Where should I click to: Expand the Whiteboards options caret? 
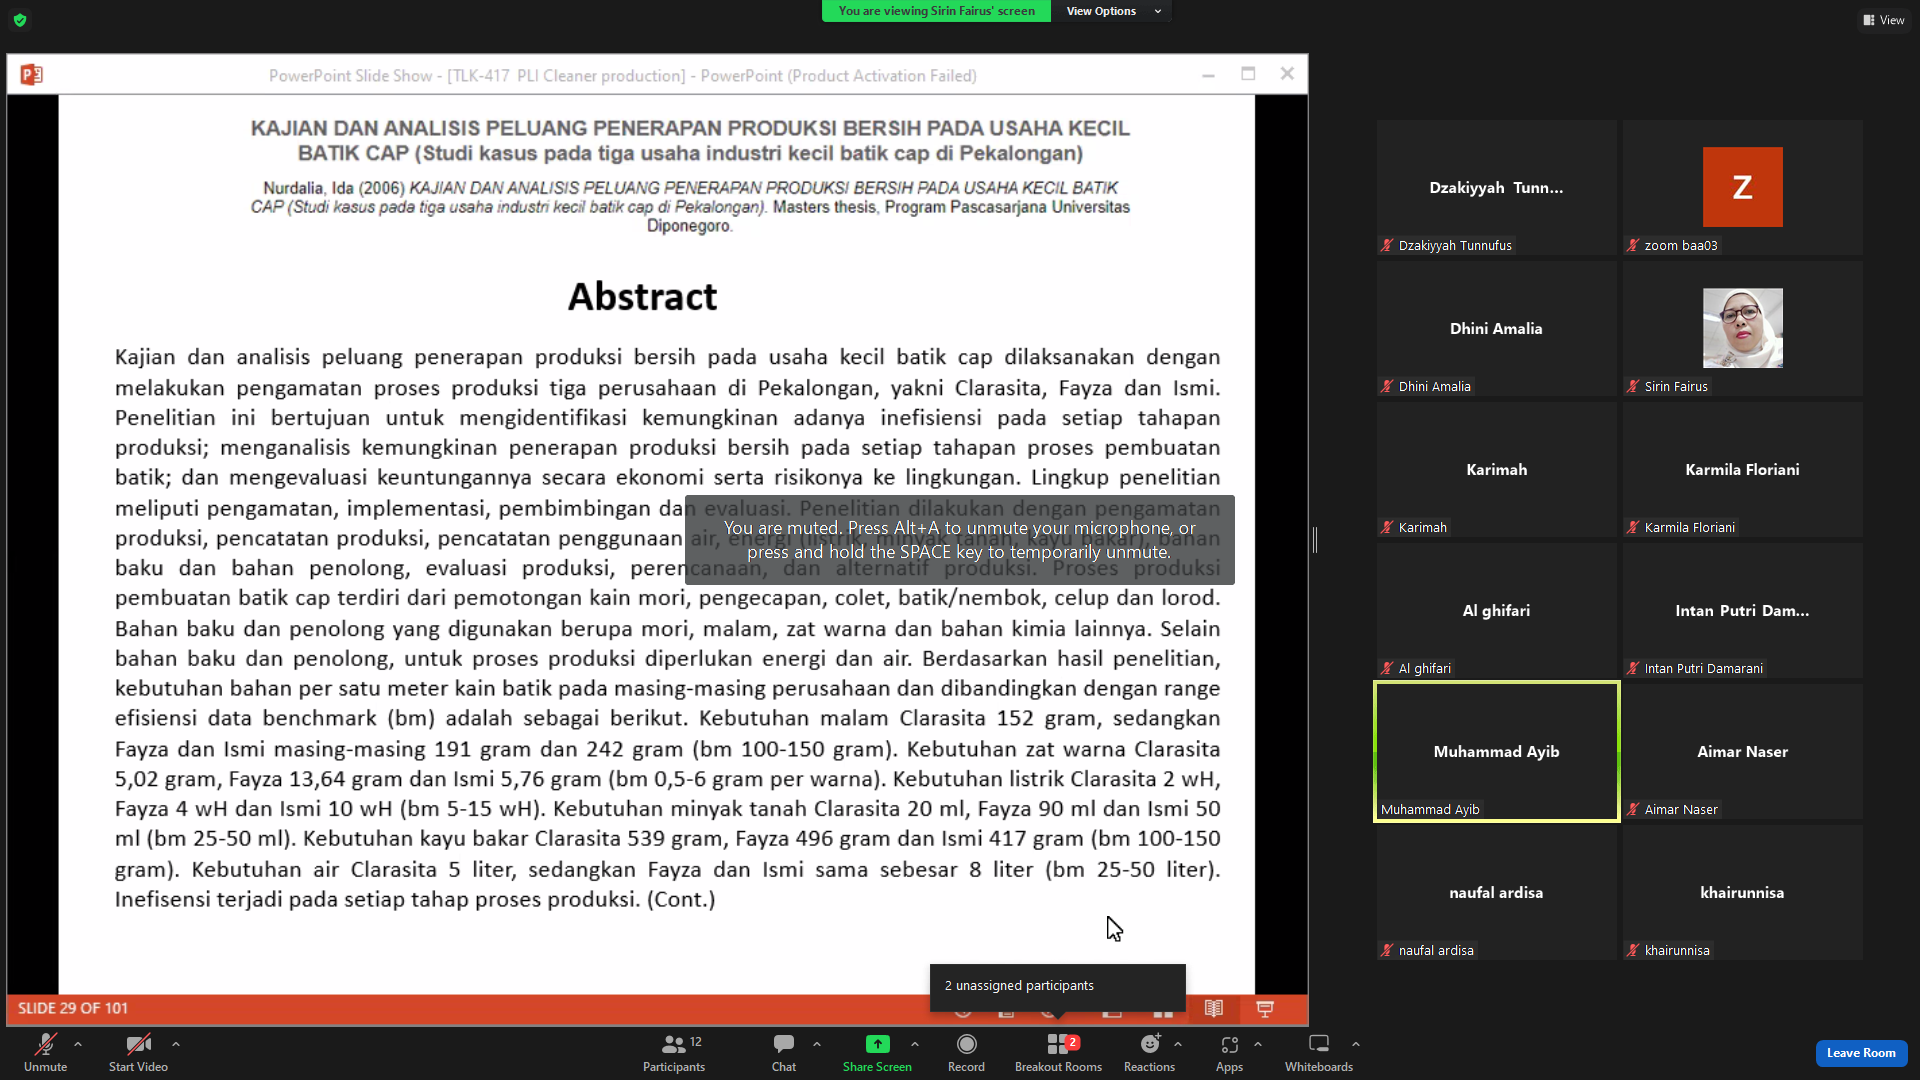coord(1356,1044)
